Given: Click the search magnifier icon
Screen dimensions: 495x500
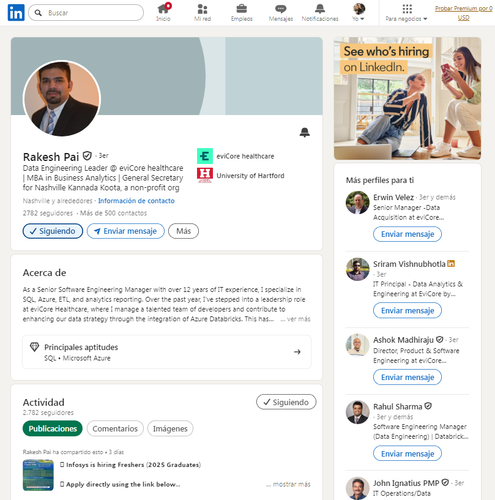Looking at the screenshot, I should (38, 13).
